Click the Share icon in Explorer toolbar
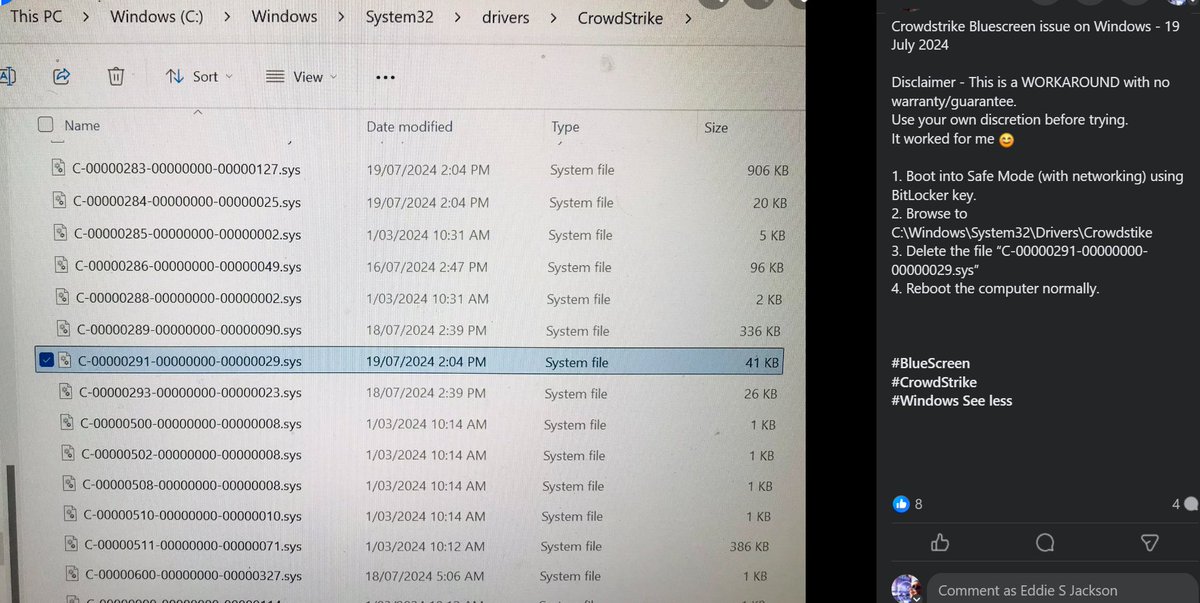This screenshot has height=603, width=1200. [61, 76]
